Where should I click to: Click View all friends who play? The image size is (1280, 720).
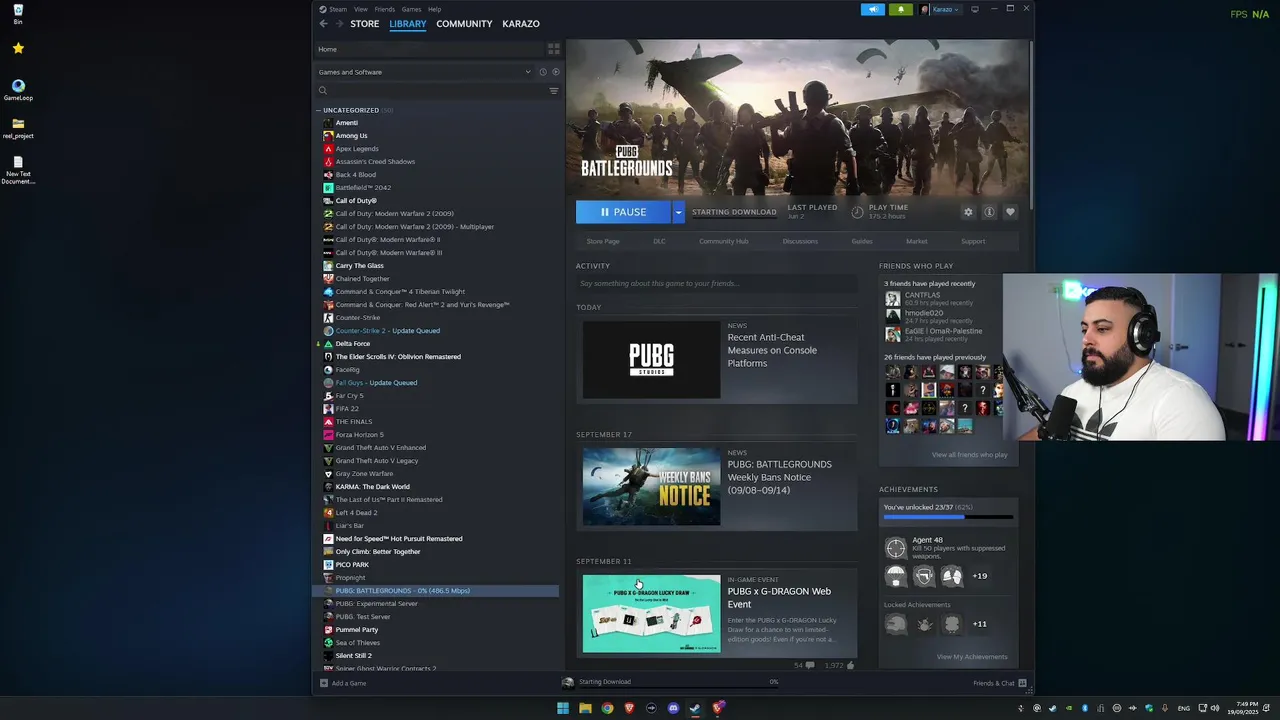(x=969, y=455)
